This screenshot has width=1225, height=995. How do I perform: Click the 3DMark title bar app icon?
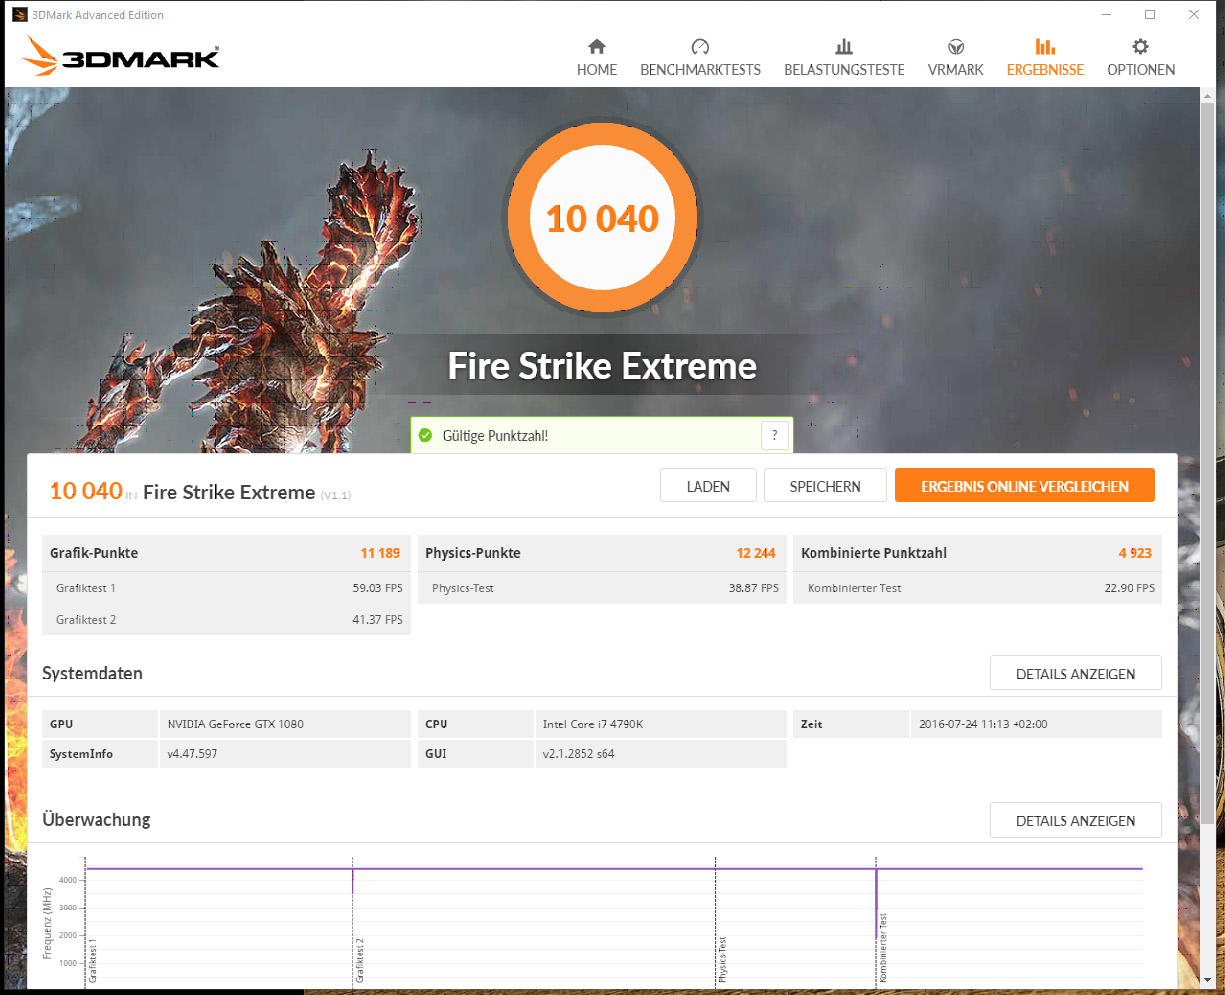click(x=19, y=15)
